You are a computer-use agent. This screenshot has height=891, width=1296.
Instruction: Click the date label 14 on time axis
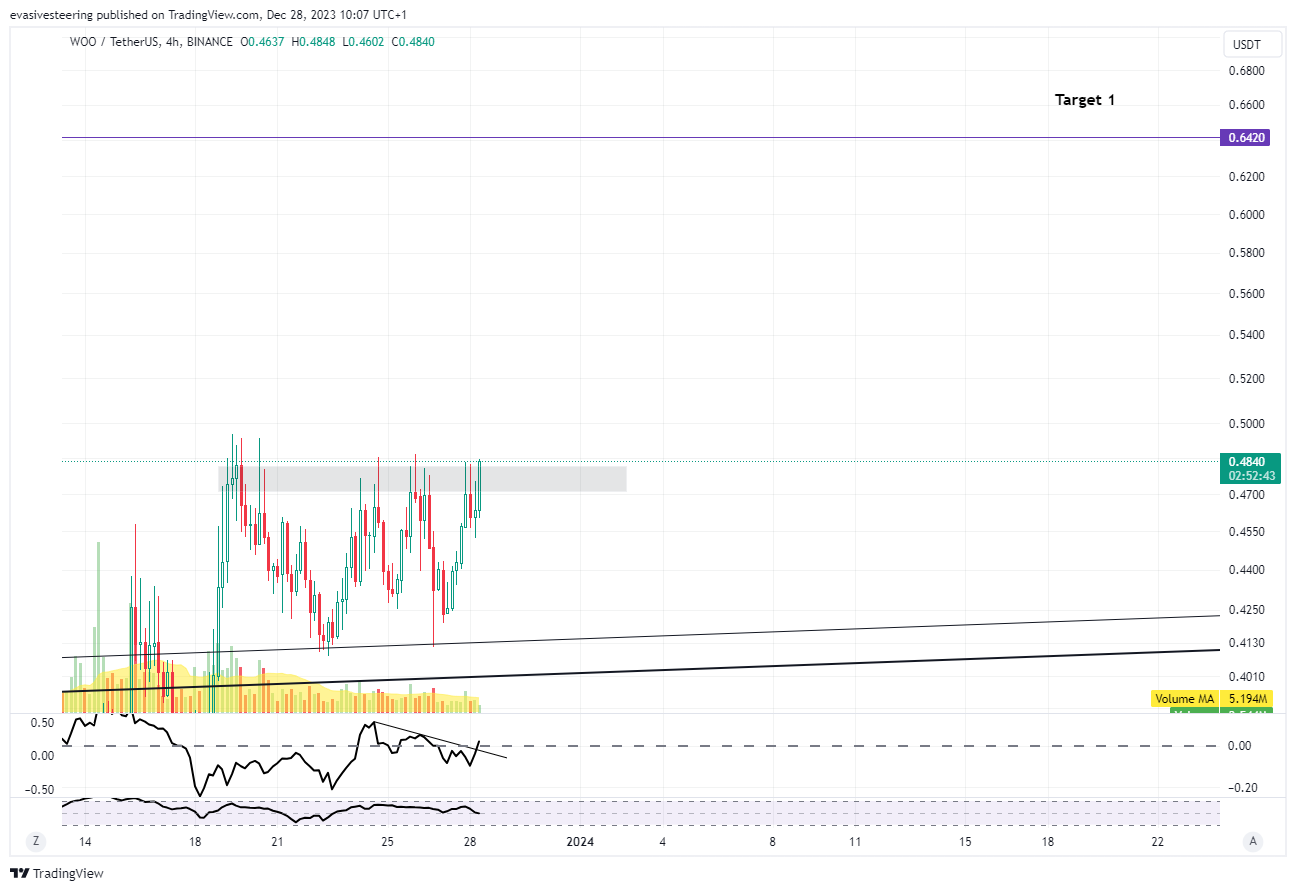tap(85, 842)
